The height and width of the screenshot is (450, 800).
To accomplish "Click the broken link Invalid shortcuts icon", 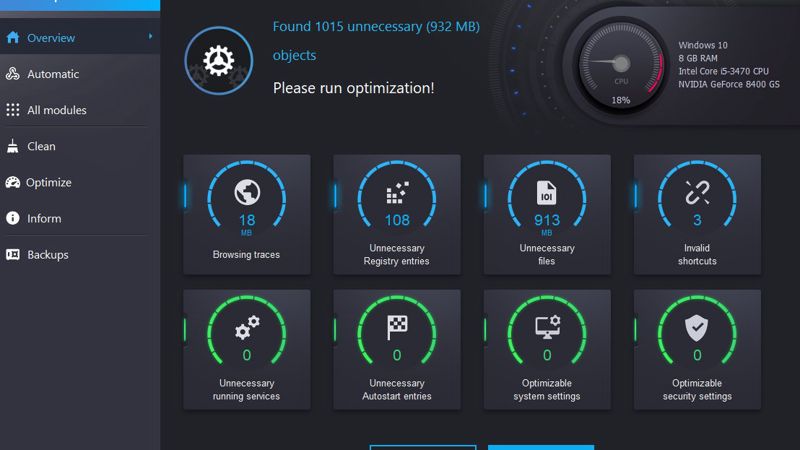I will click(697, 193).
